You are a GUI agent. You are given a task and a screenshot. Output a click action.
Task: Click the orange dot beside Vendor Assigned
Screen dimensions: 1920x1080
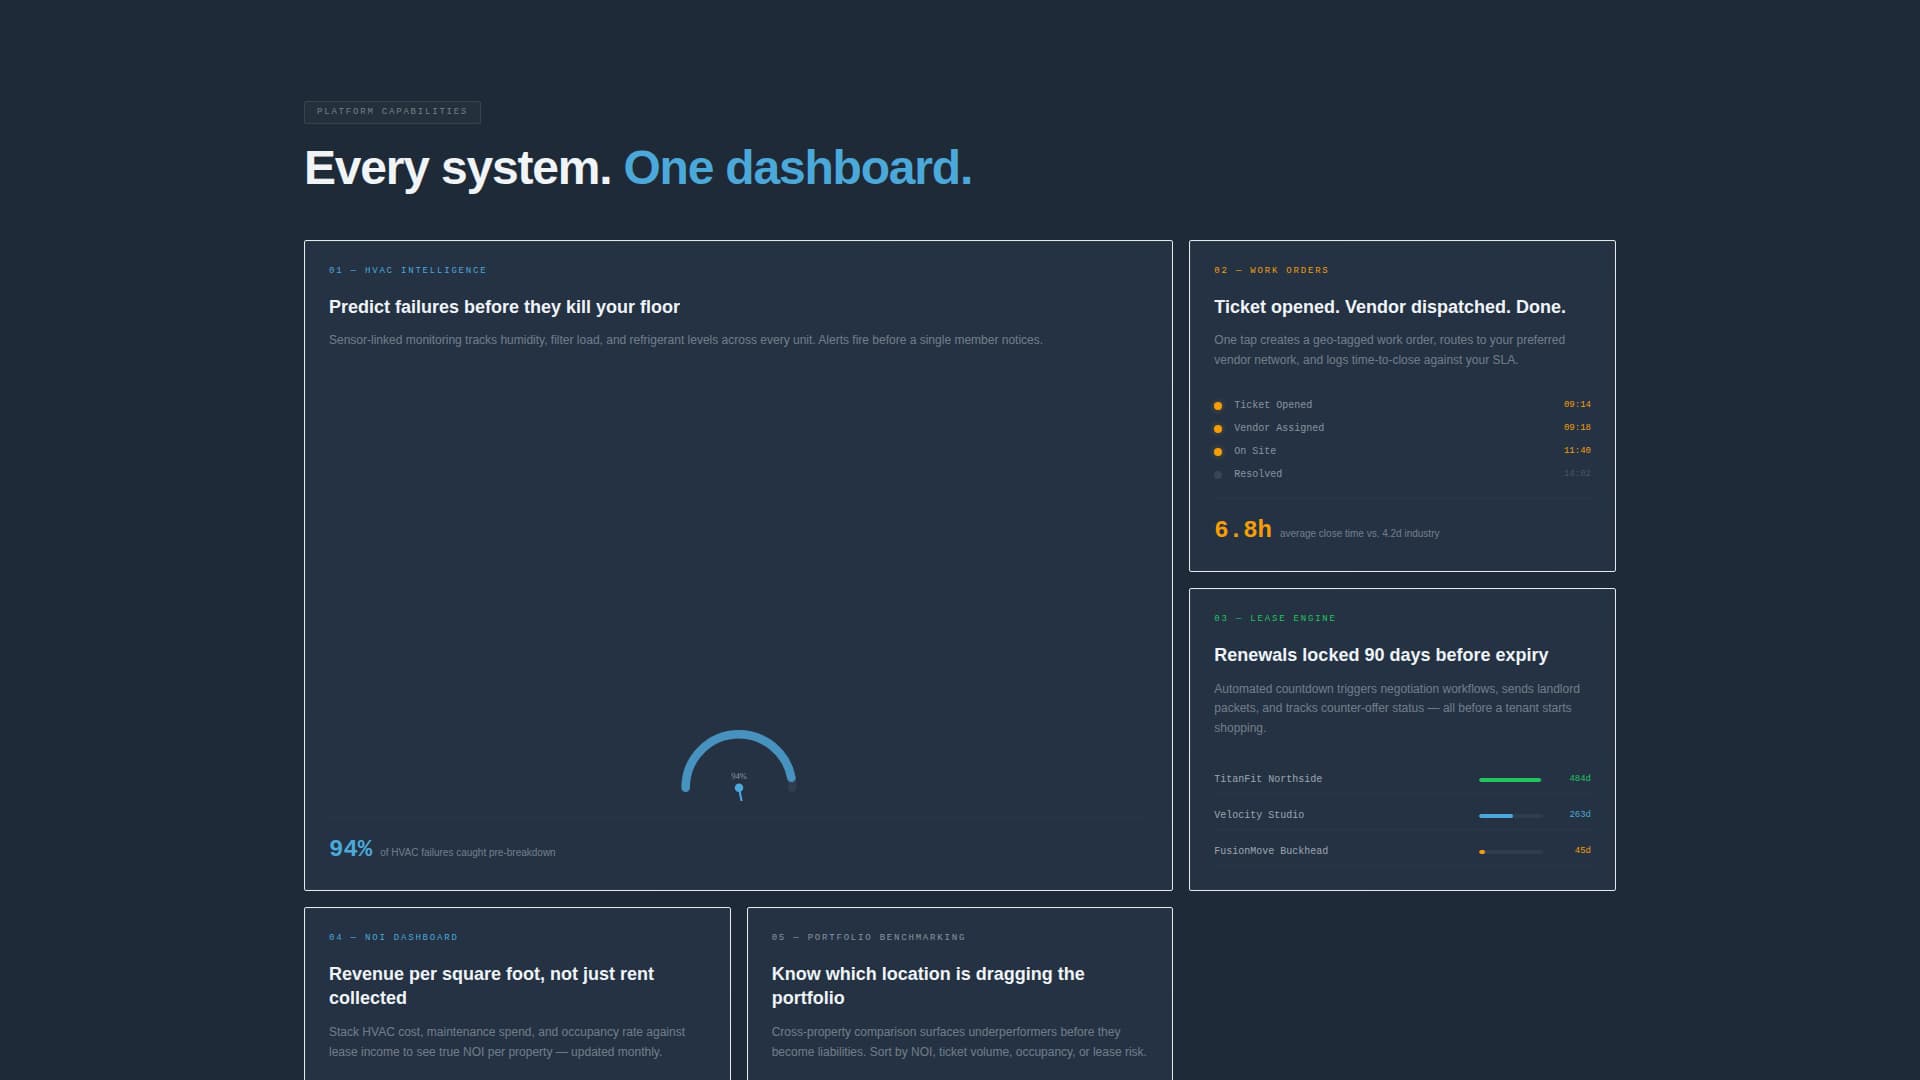tap(1217, 429)
